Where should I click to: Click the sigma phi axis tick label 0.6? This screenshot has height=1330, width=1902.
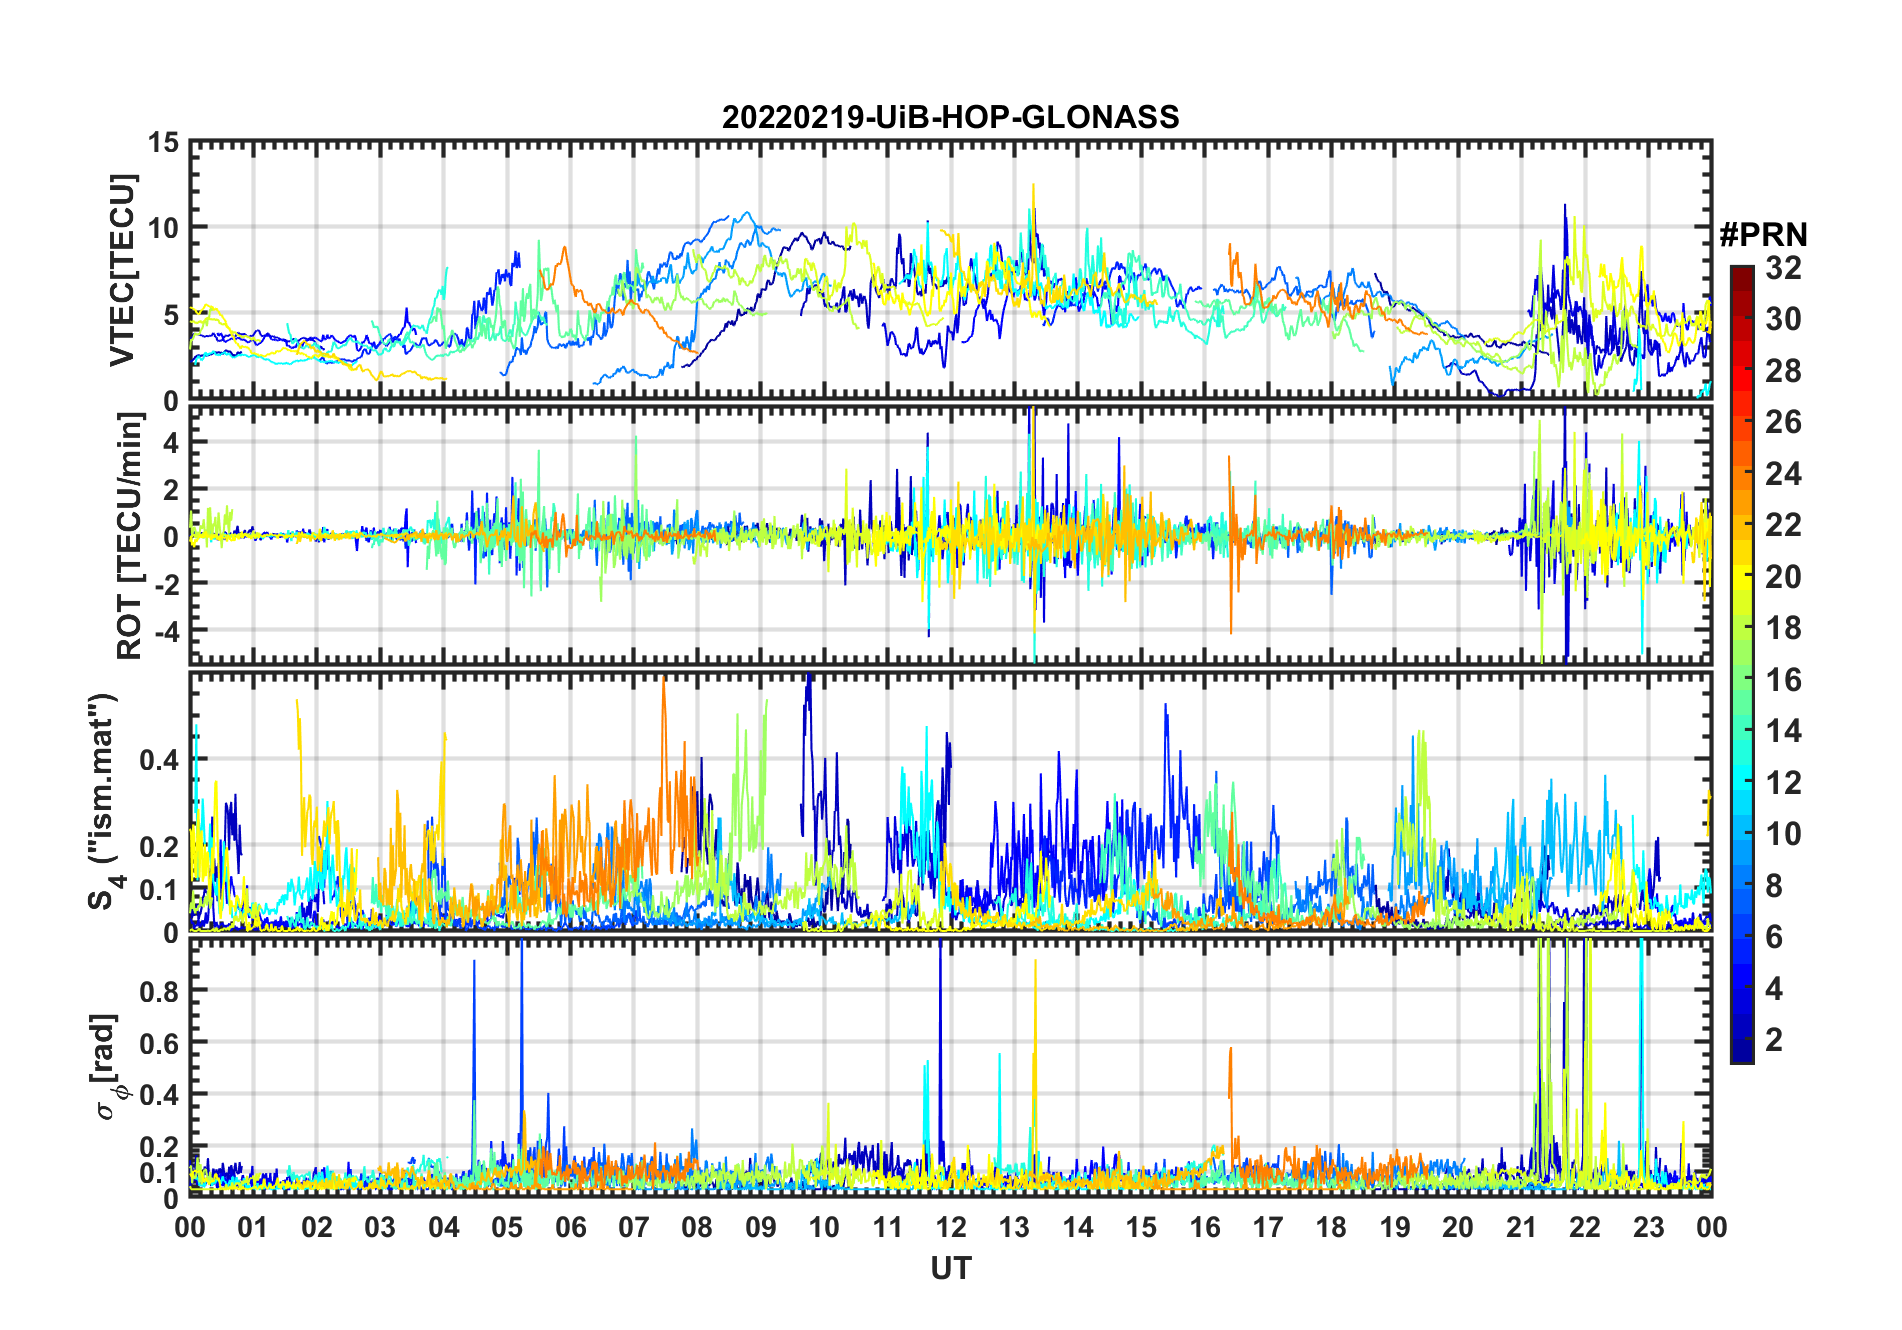click(x=160, y=1043)
